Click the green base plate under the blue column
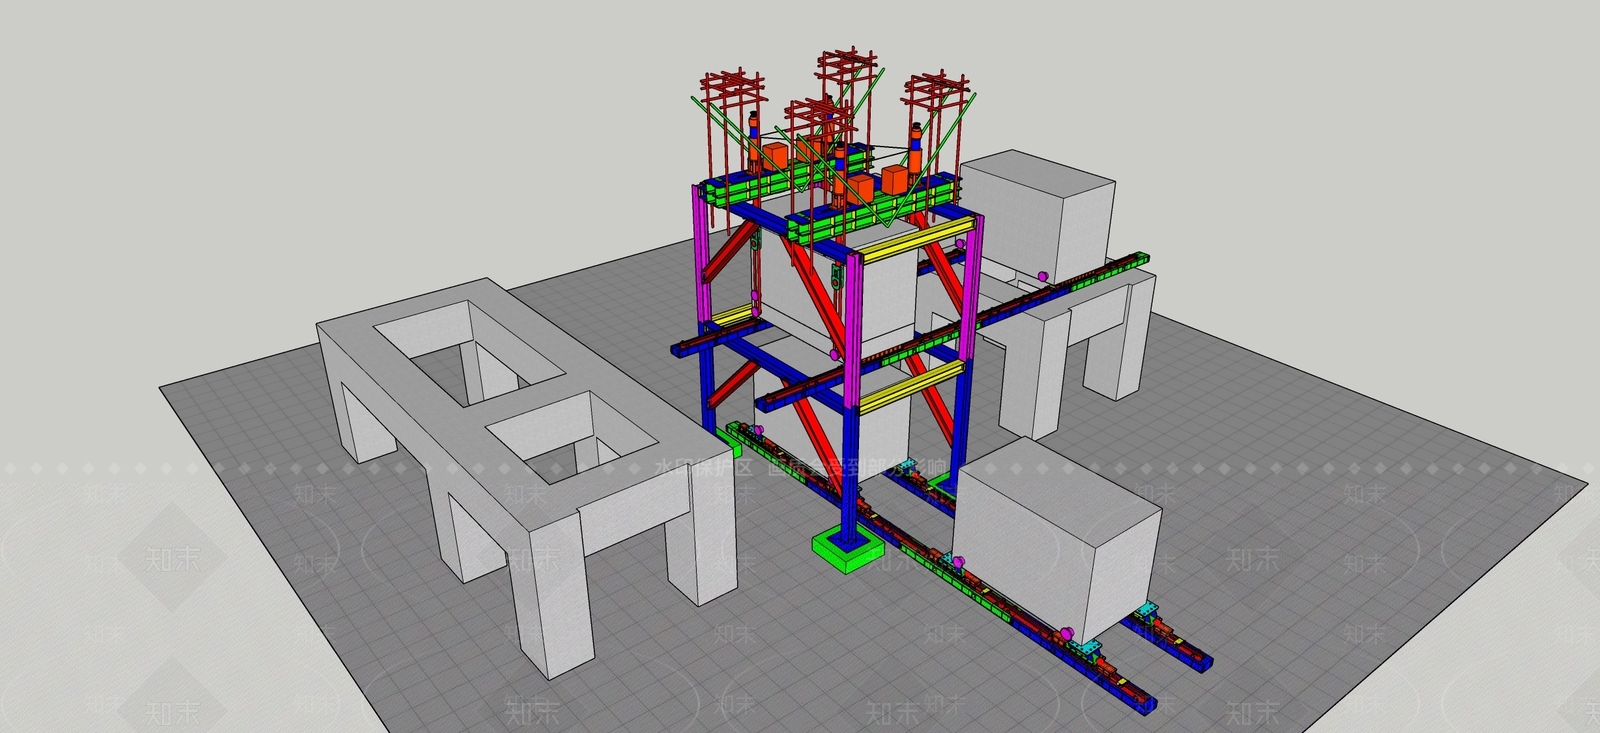Image resolution: width=1600 pixels, height=733 pixels. (x=846, y=551)
